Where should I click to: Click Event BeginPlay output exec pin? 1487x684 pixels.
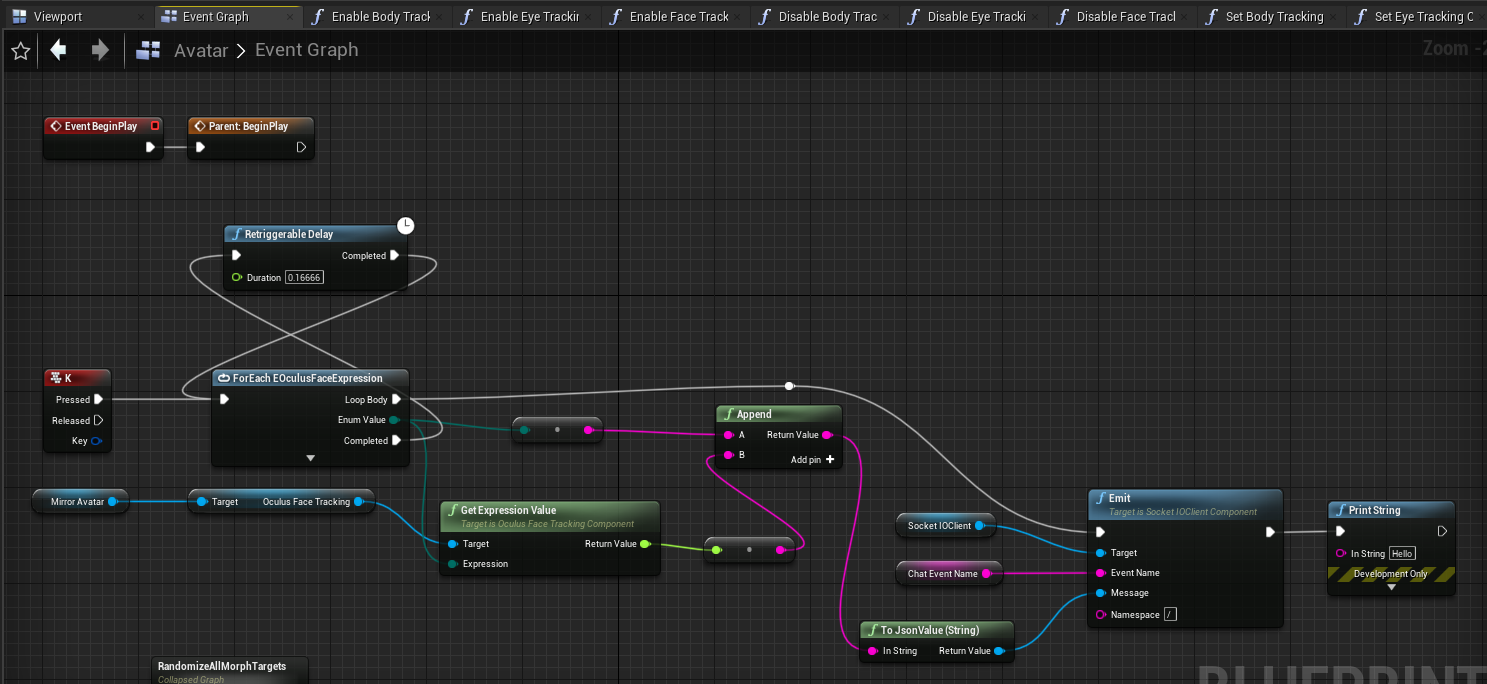click(x=150, y=147)
